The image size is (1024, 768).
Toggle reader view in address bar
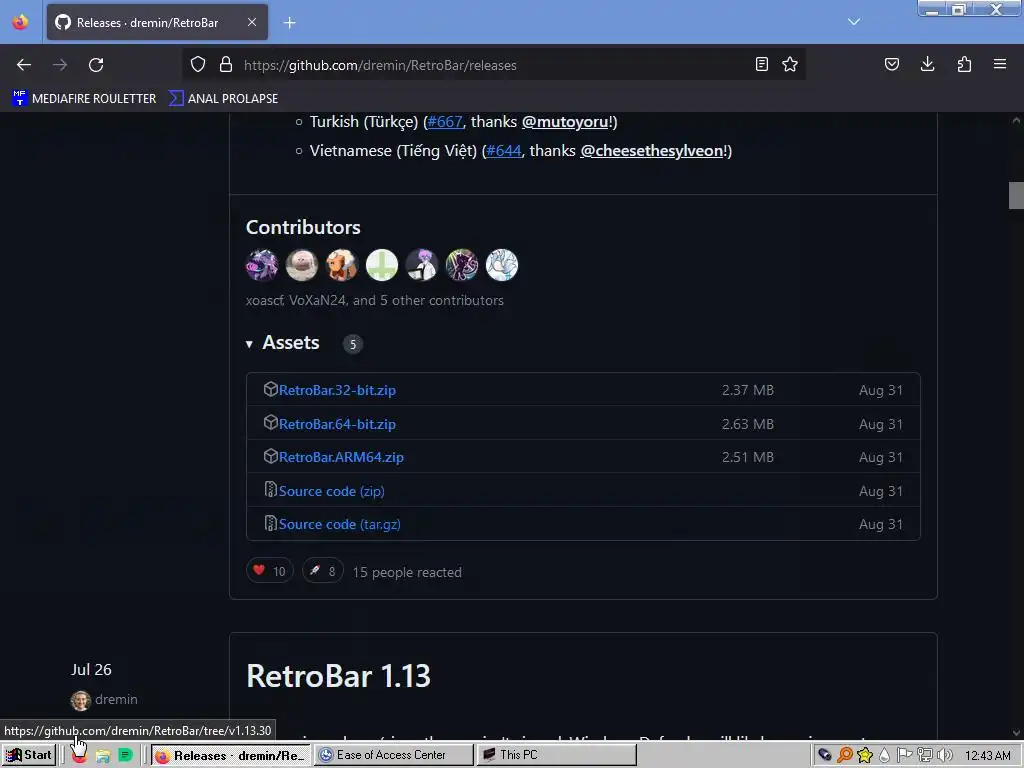tap(761, 64)
